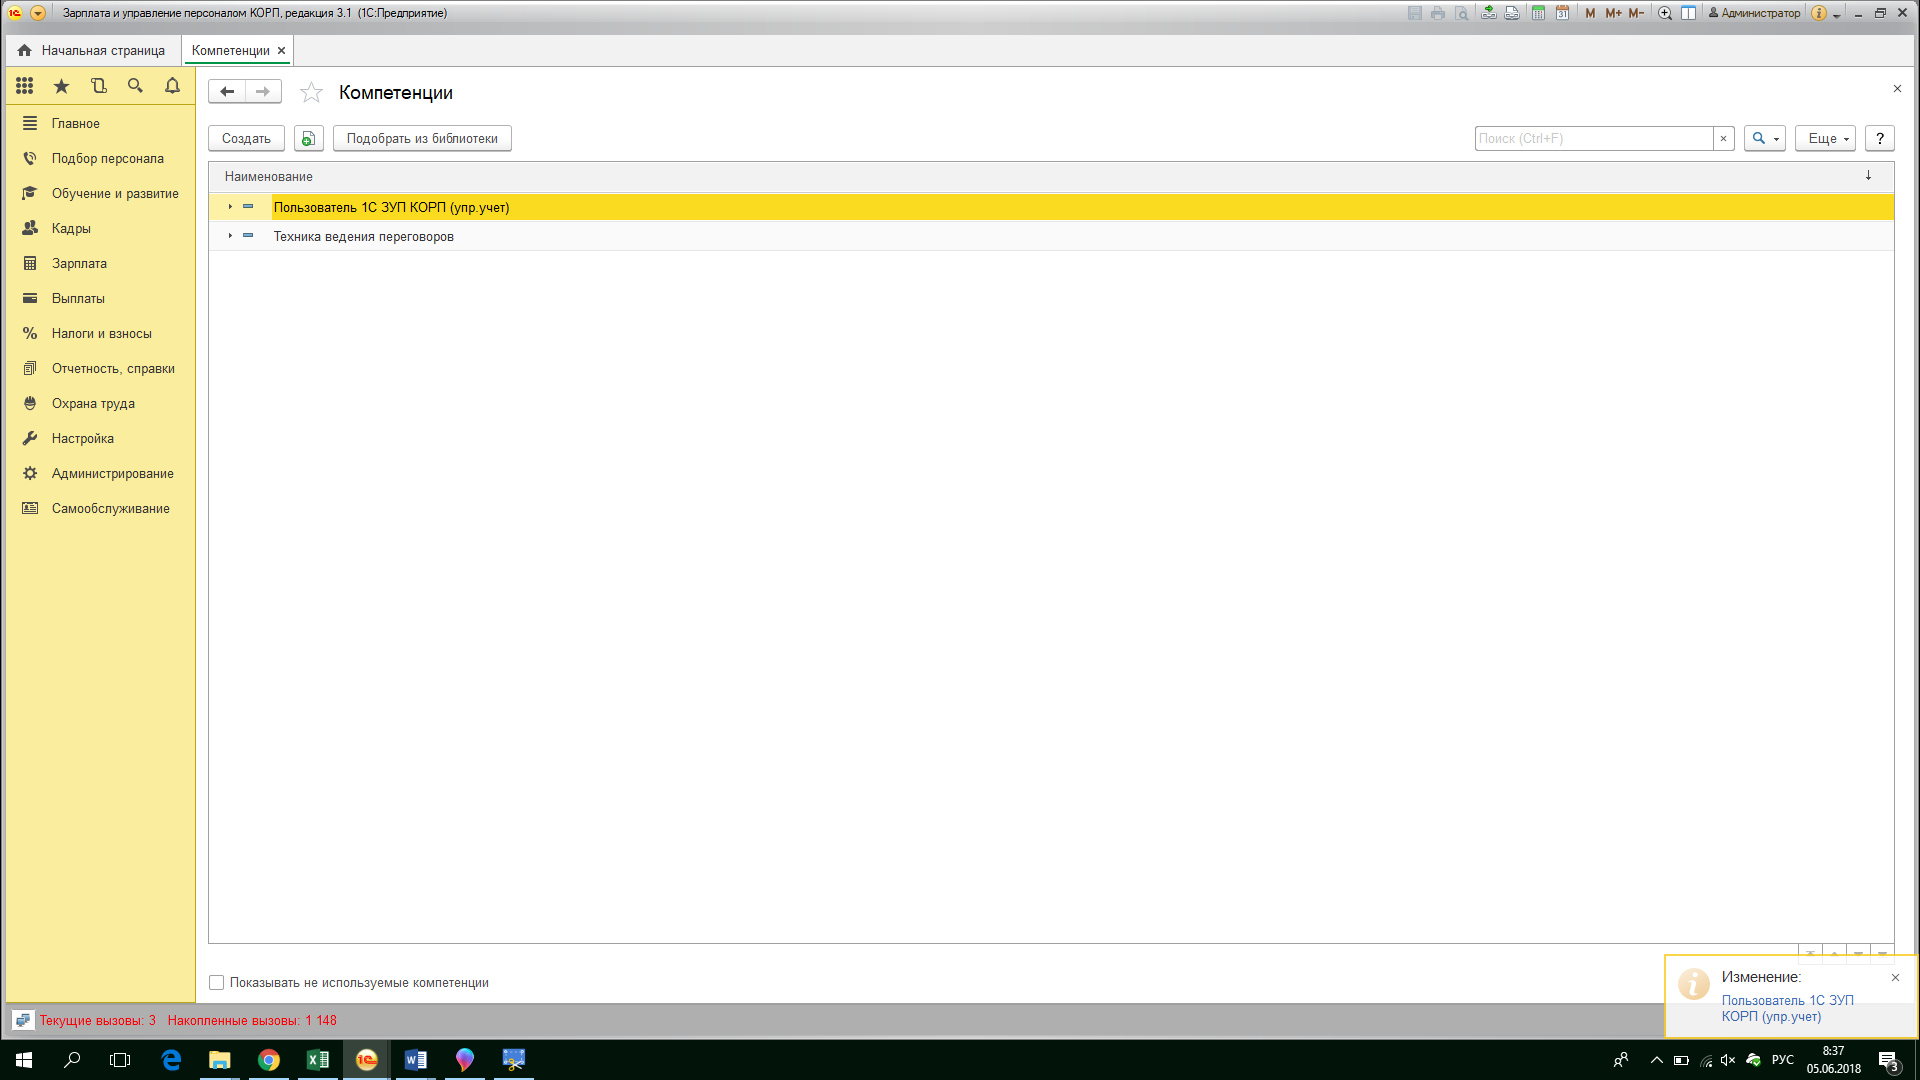1920x1080 pixels.
Task: Click Подобрать из библиотеки button
Action: coord(422,138)
